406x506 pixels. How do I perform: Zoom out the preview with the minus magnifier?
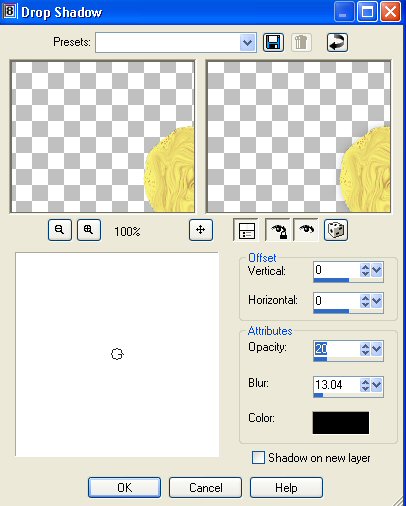pos(60,230)
